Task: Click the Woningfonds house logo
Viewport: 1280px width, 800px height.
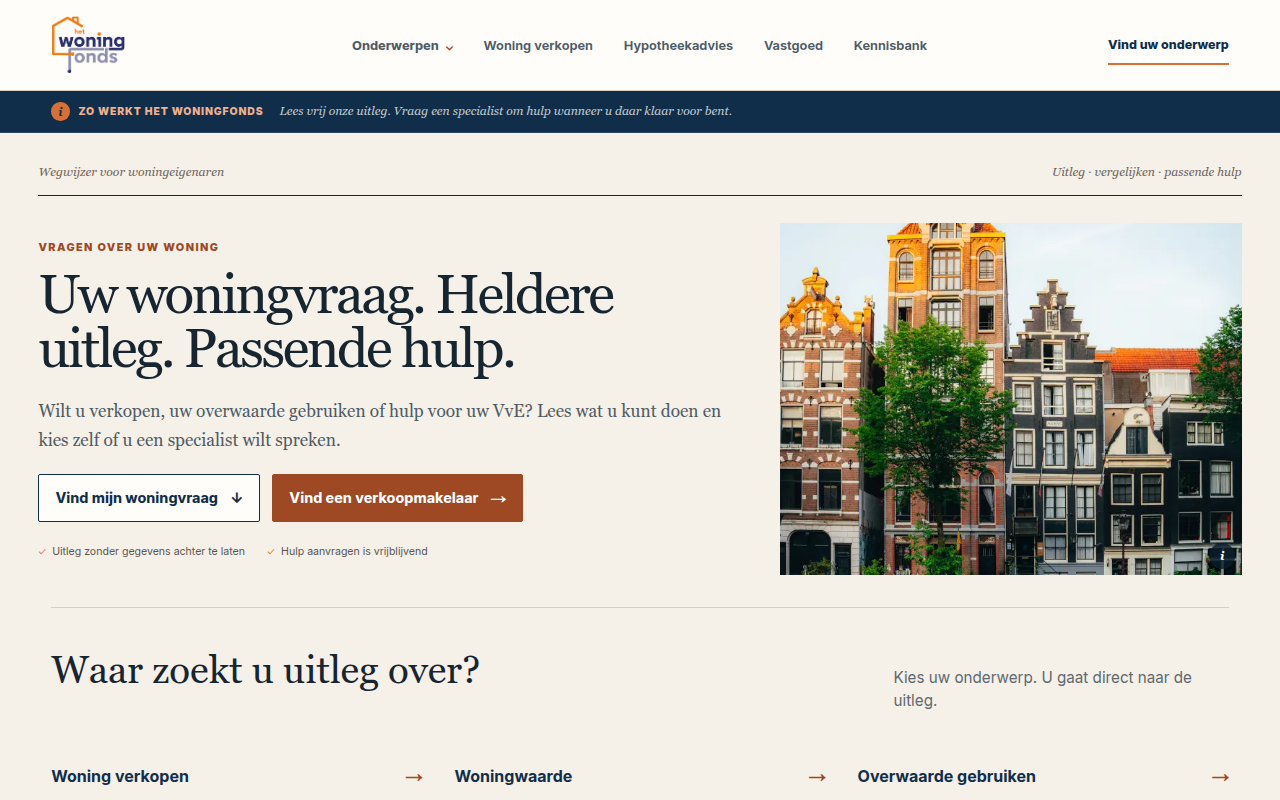Action: (88, 45)
